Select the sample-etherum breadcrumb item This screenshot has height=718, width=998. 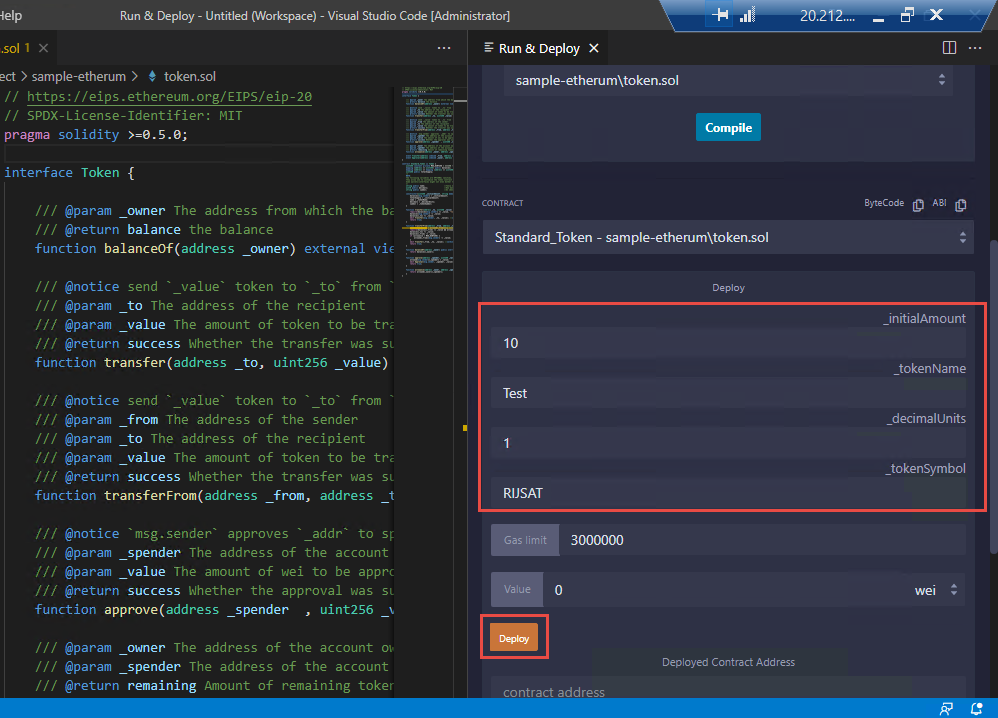(x=79, y=76)
